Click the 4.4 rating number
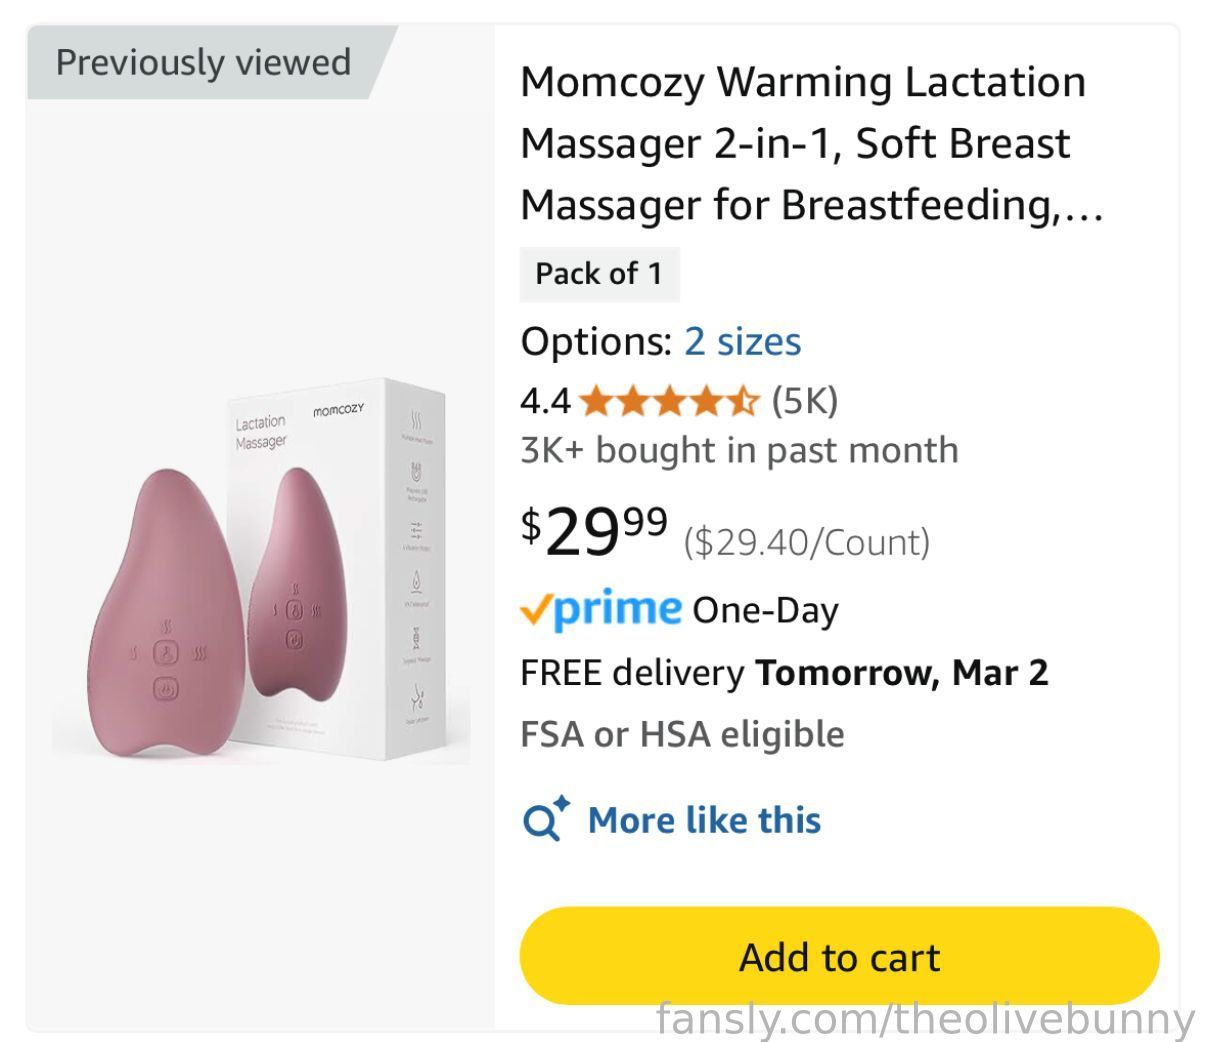 point(545,401)
